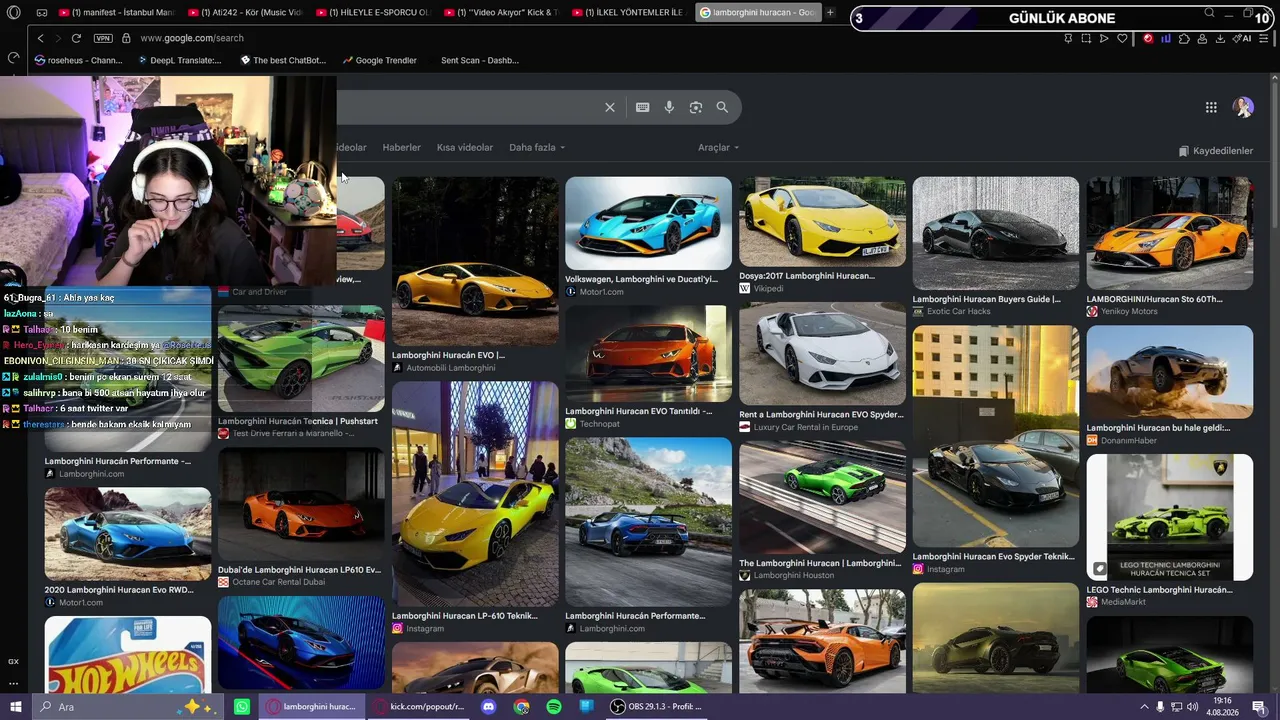
Task: Go back to the previous page
Action: click(40, 38)
